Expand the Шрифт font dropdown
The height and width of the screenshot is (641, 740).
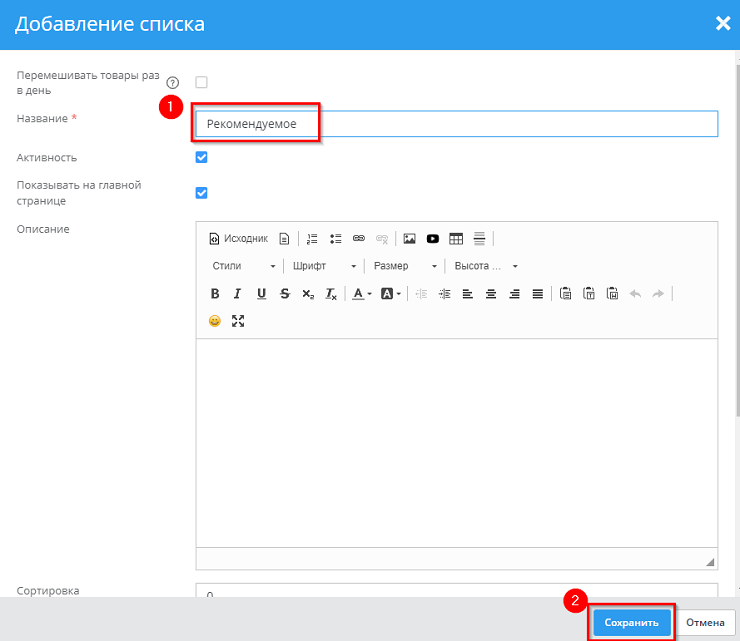pyautogui.click(x=324, y=266)
